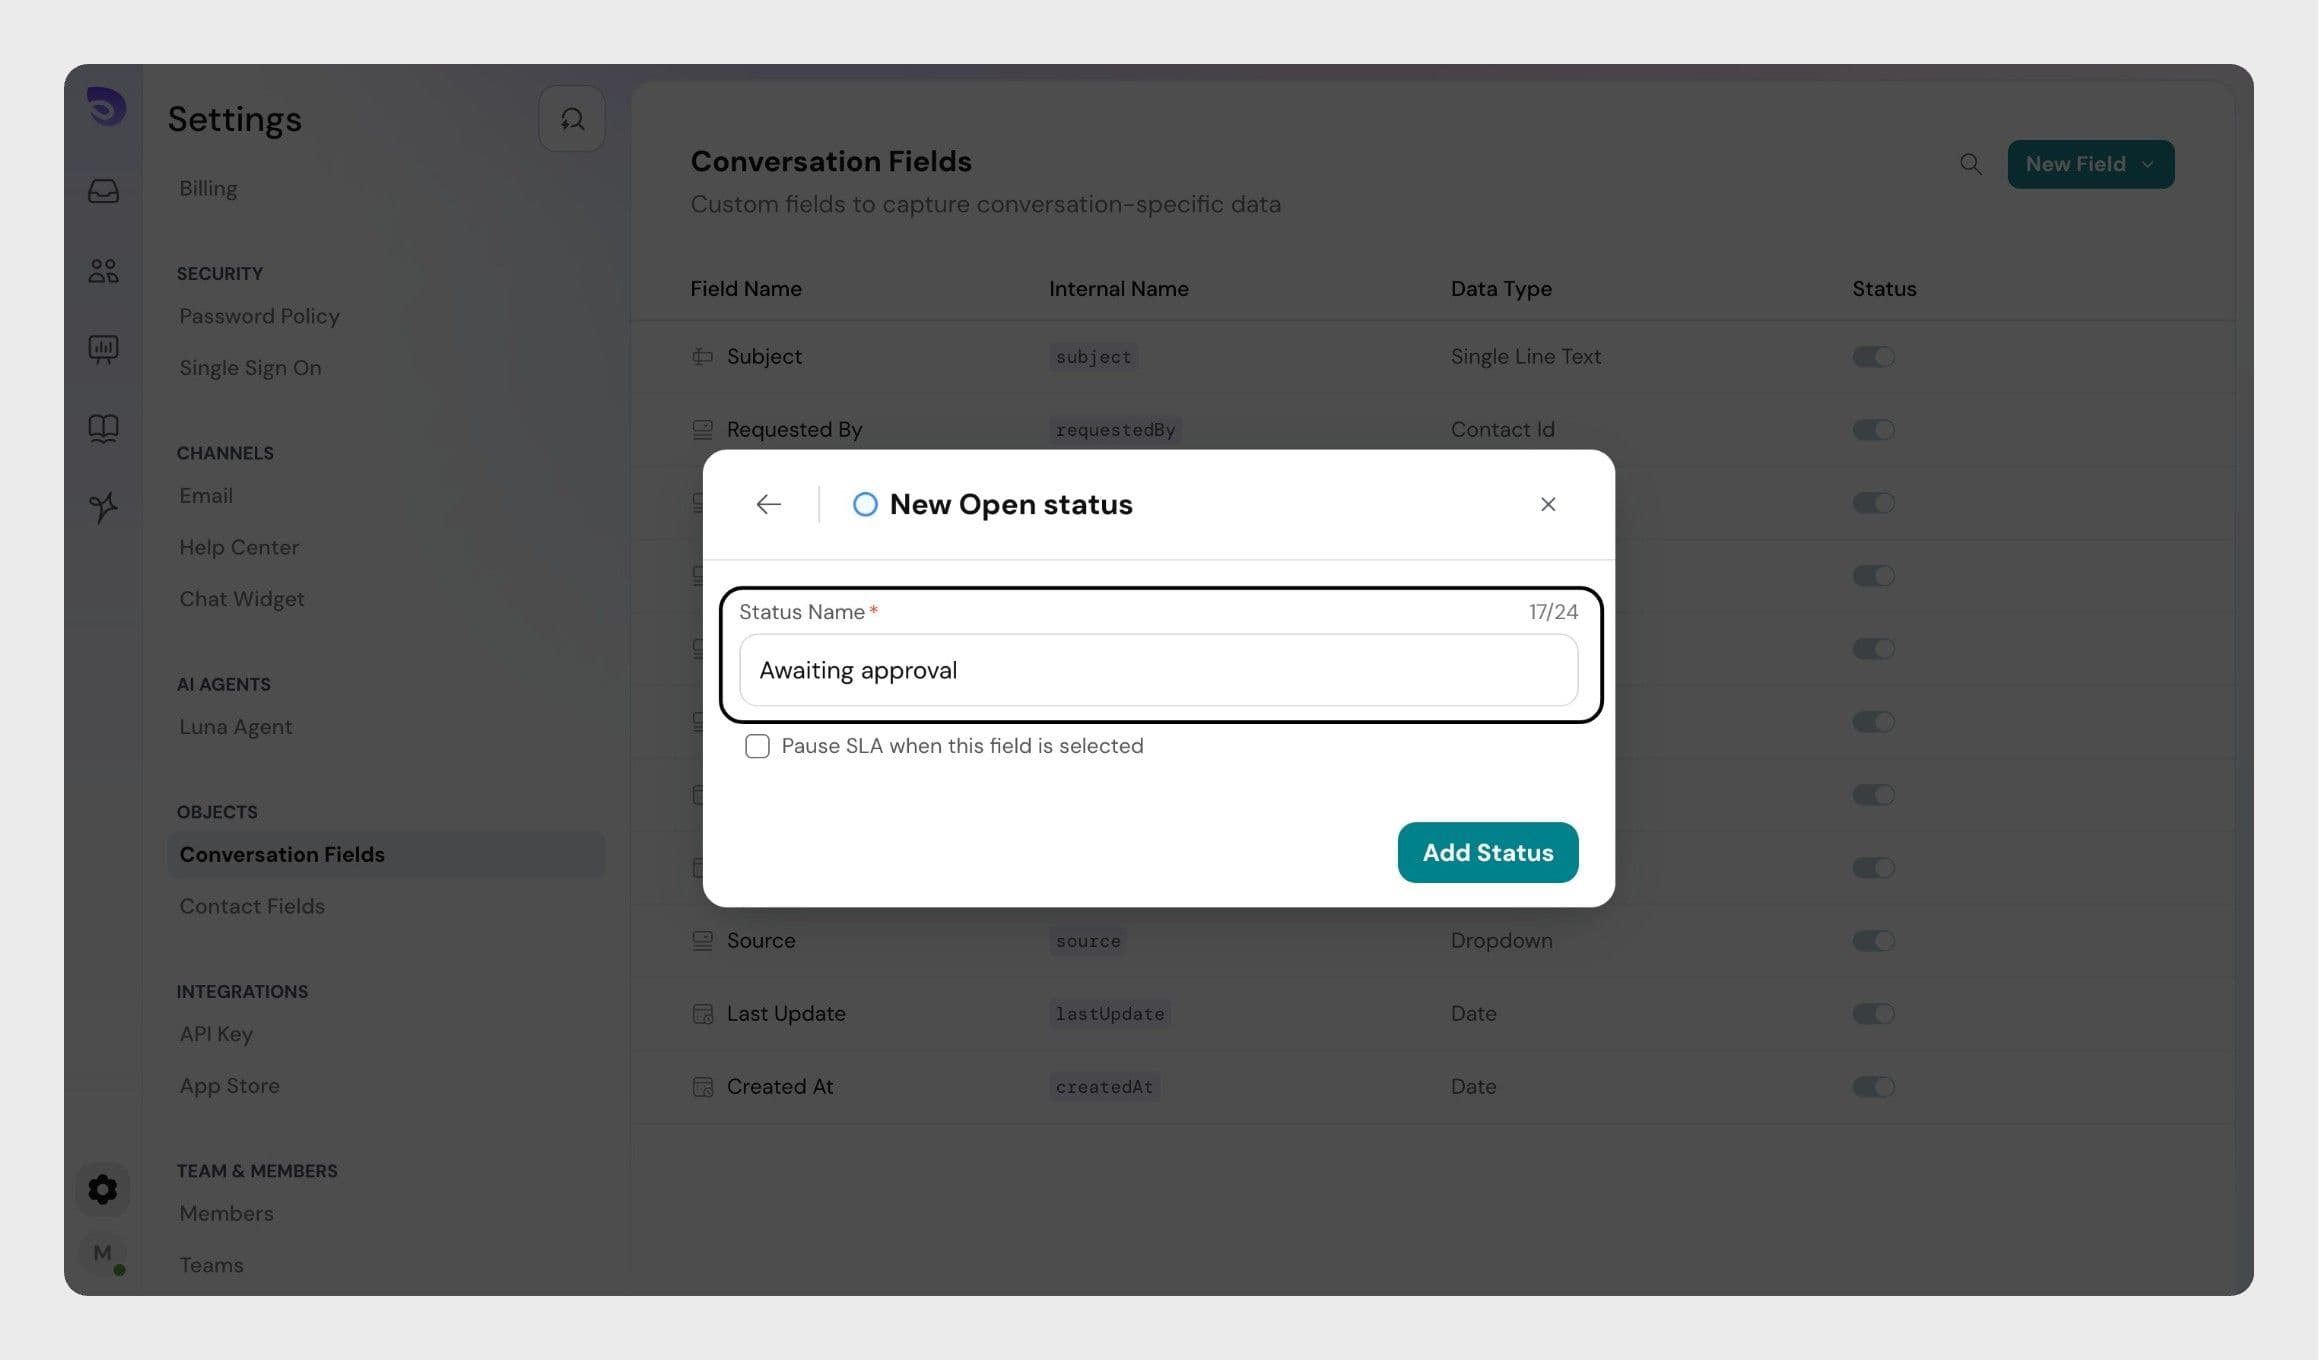The width and height of the screenshot is (2320, 1360).
Task: Go to the Chat Widget settings
Action: click(241, 599)
